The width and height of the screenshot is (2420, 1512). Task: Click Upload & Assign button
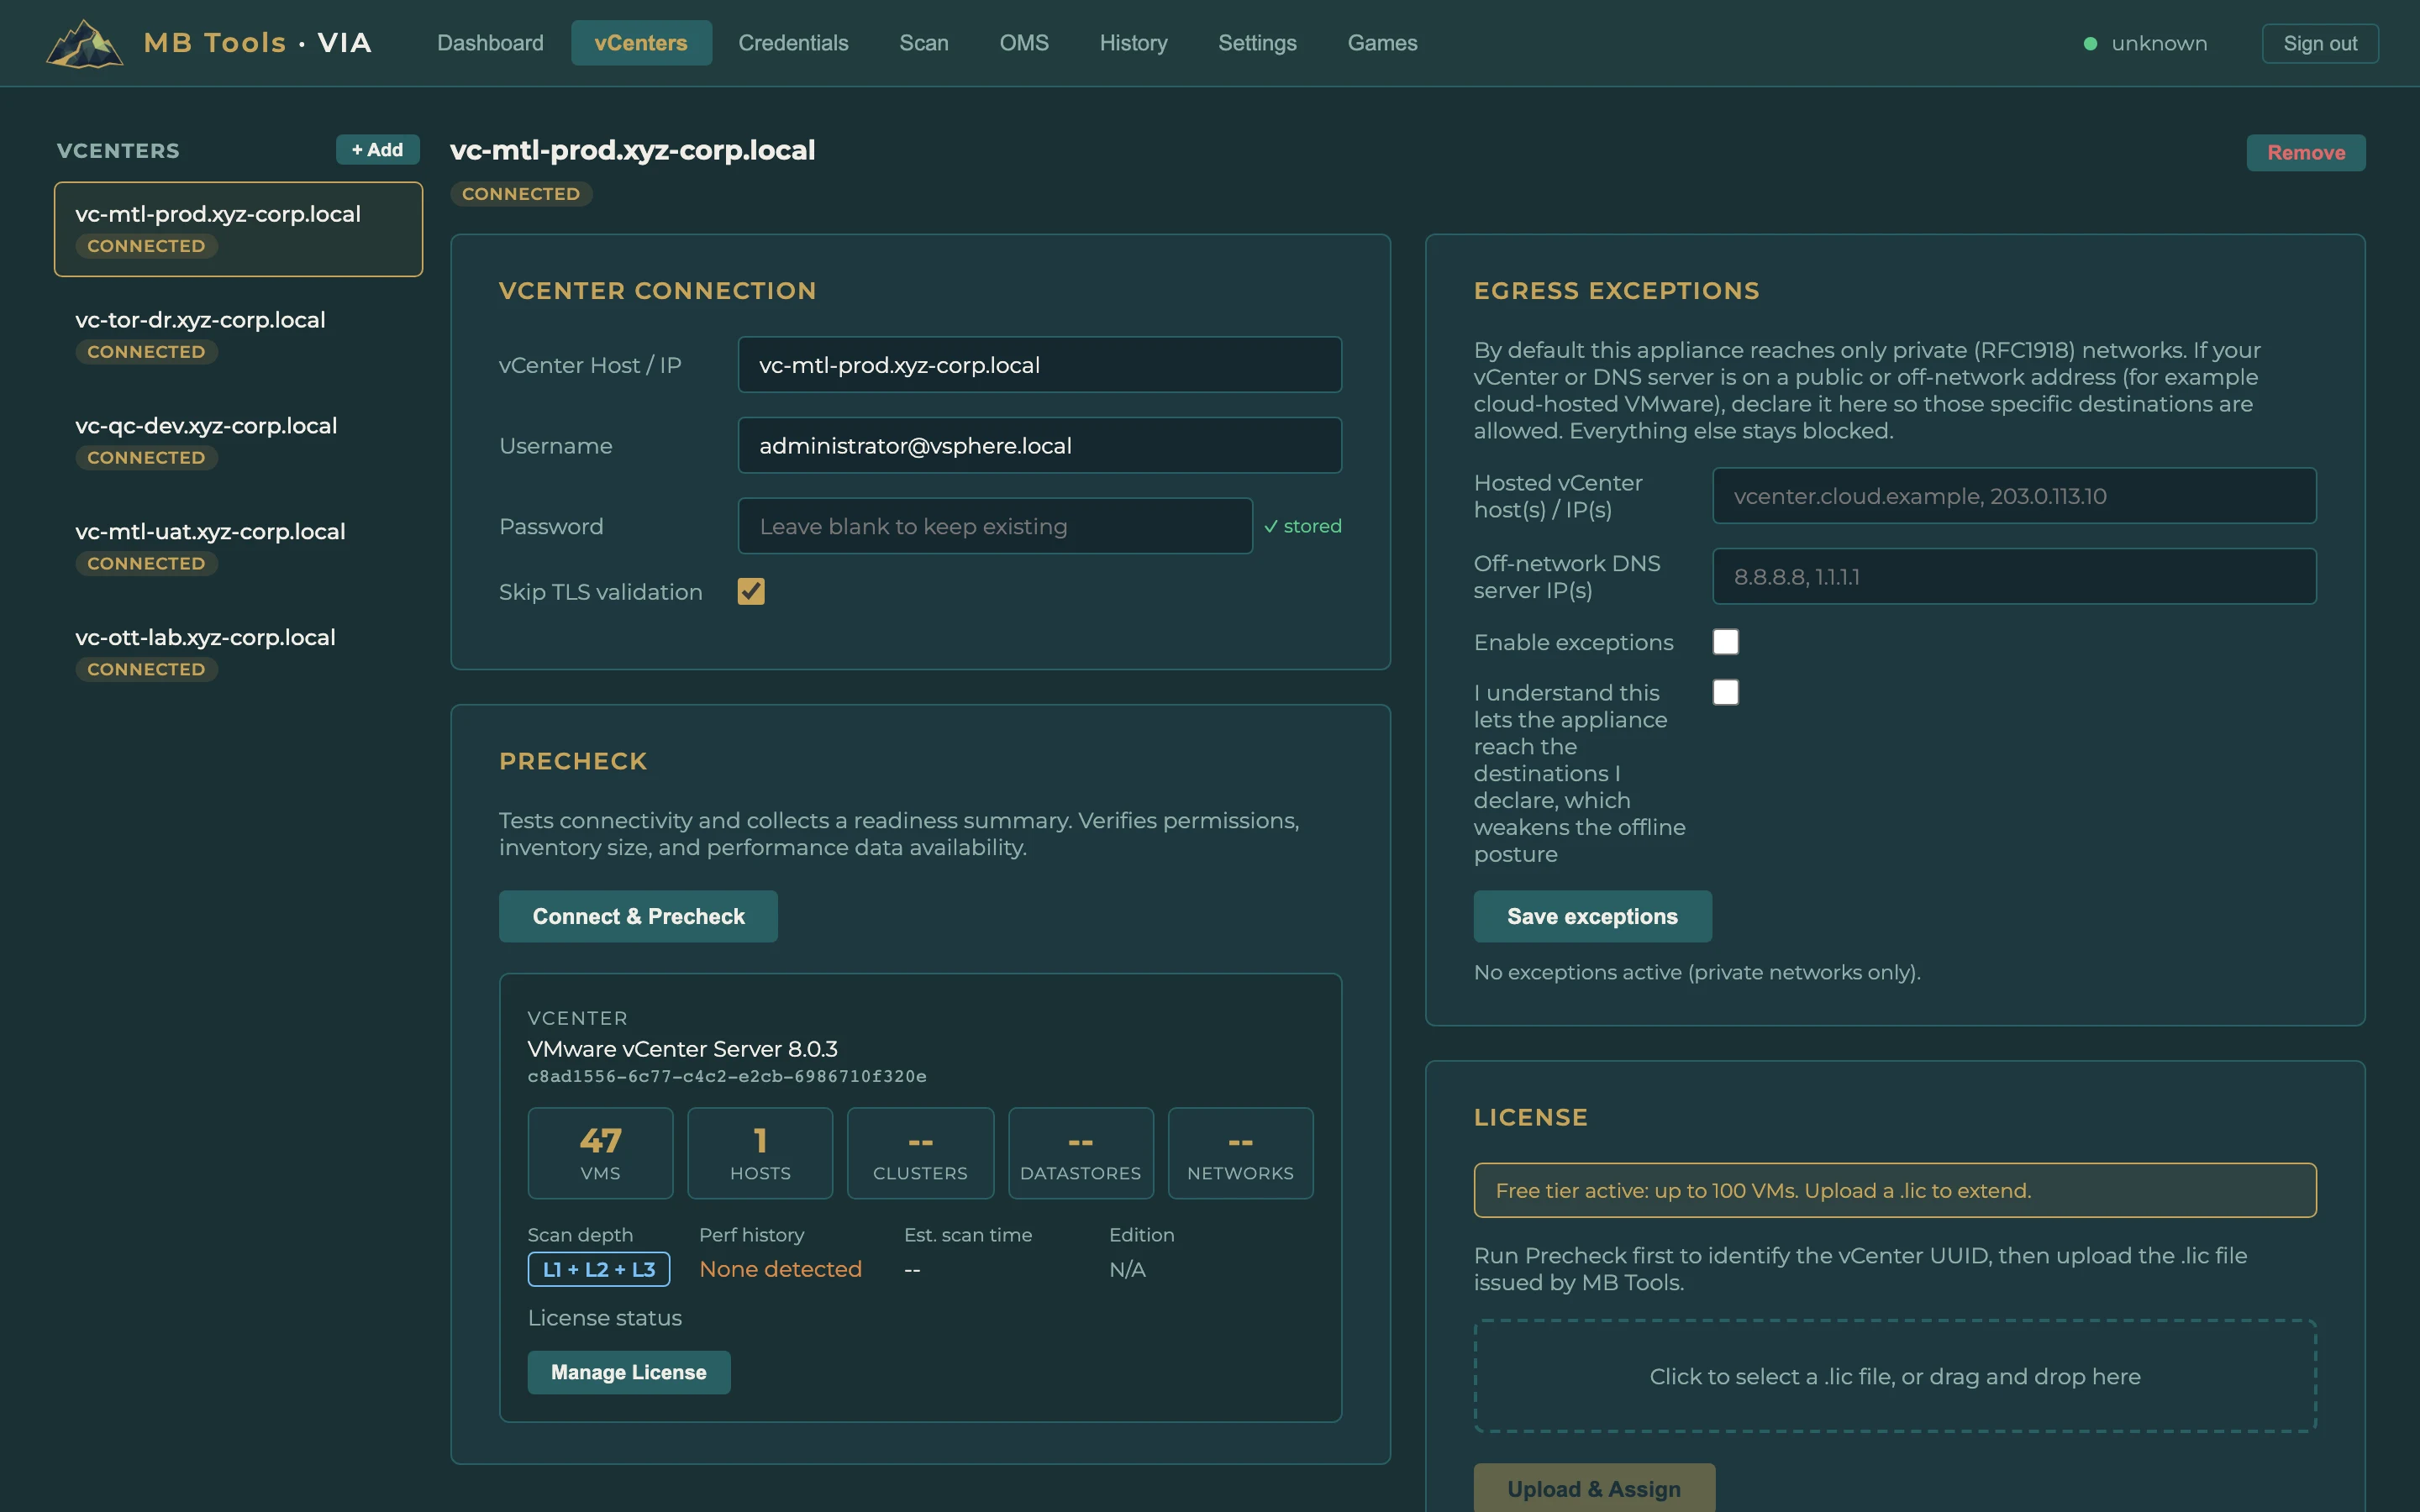click(1594, 1488)
